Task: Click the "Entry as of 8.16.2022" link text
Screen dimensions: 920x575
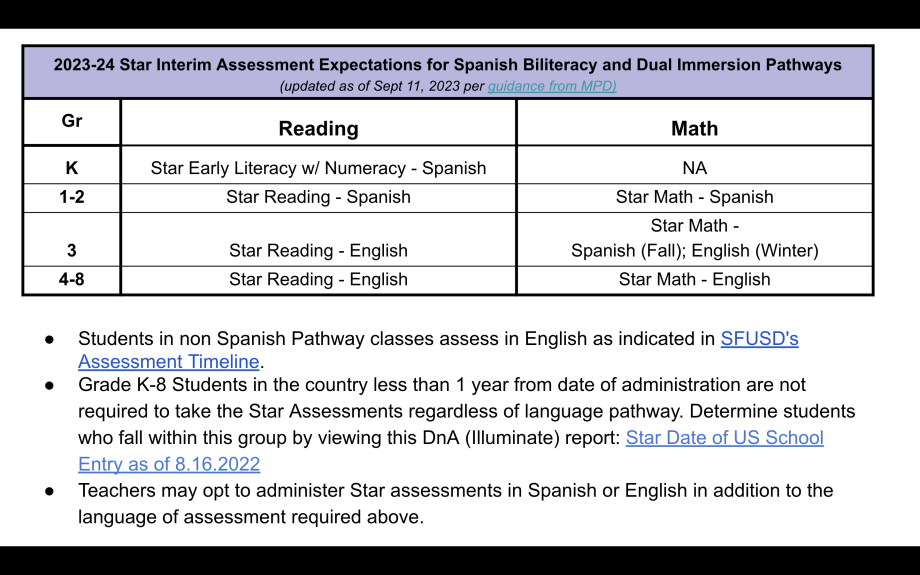Action: coord(169,464)
